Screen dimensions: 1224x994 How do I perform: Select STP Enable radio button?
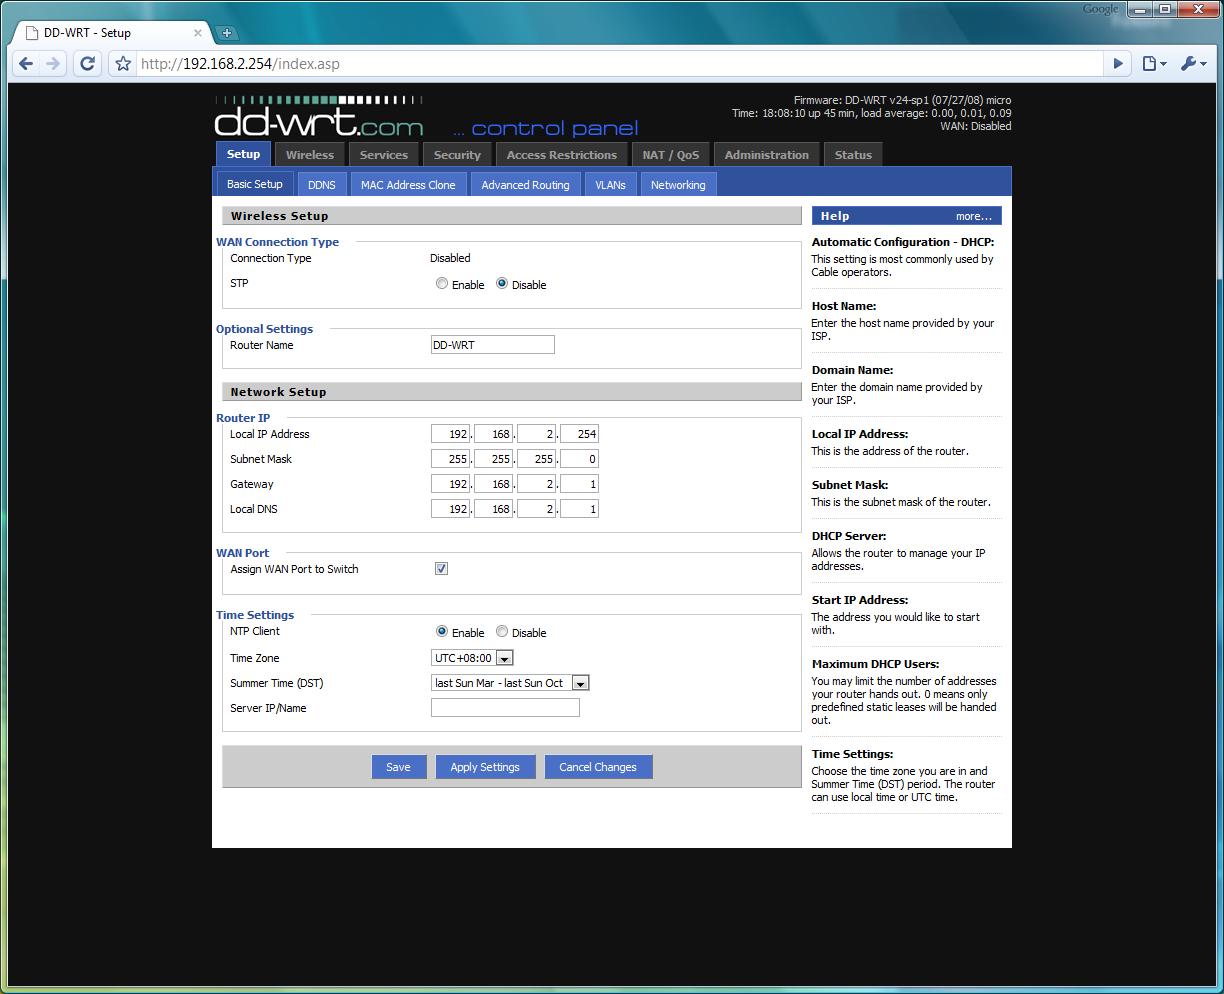(442, 284)
